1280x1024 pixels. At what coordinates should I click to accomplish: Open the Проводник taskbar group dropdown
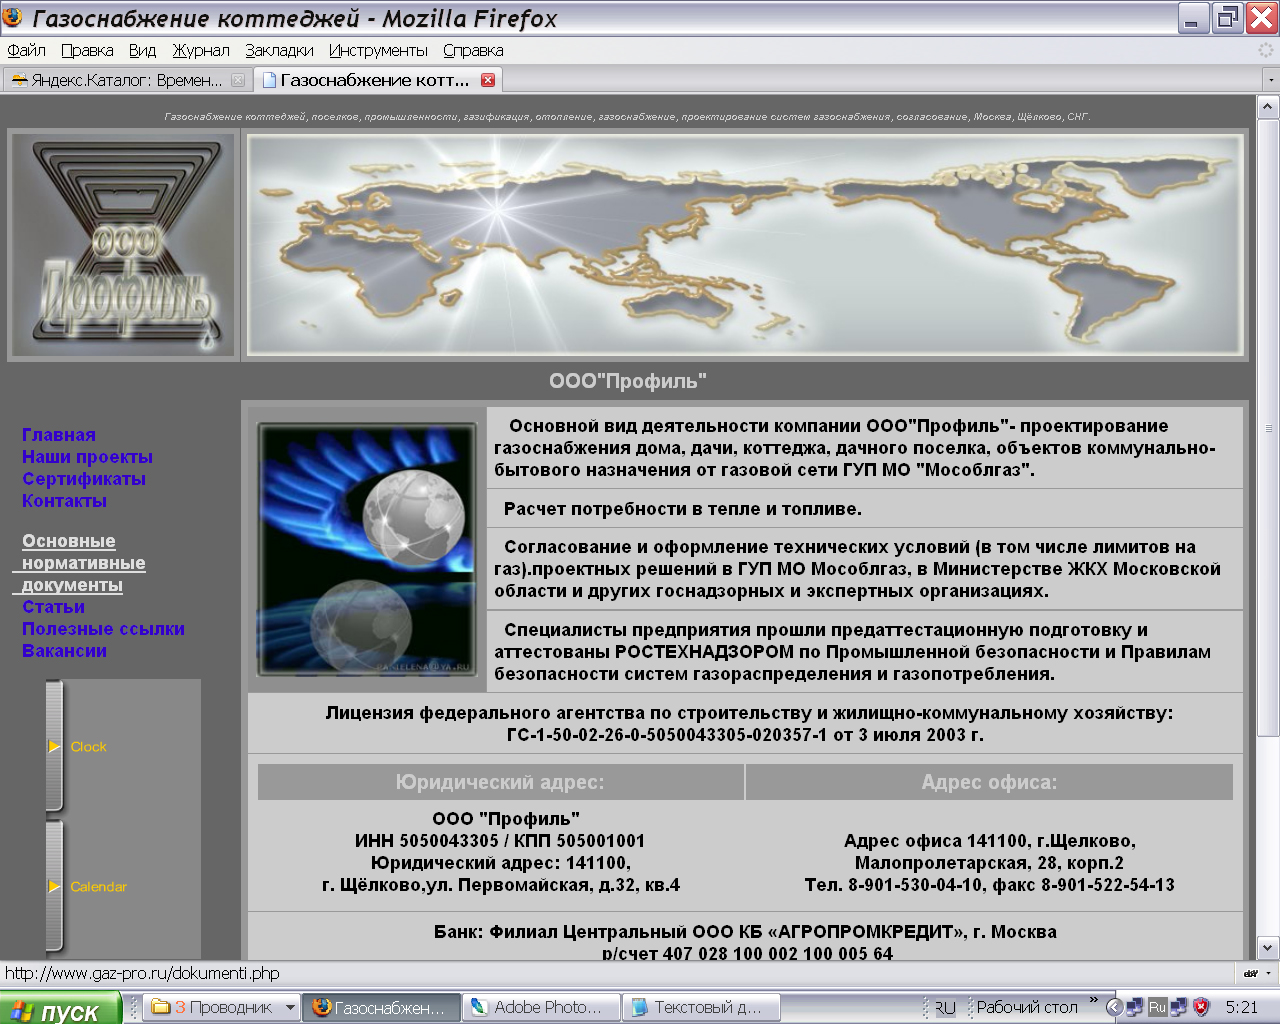click(x=290, y=1008)
